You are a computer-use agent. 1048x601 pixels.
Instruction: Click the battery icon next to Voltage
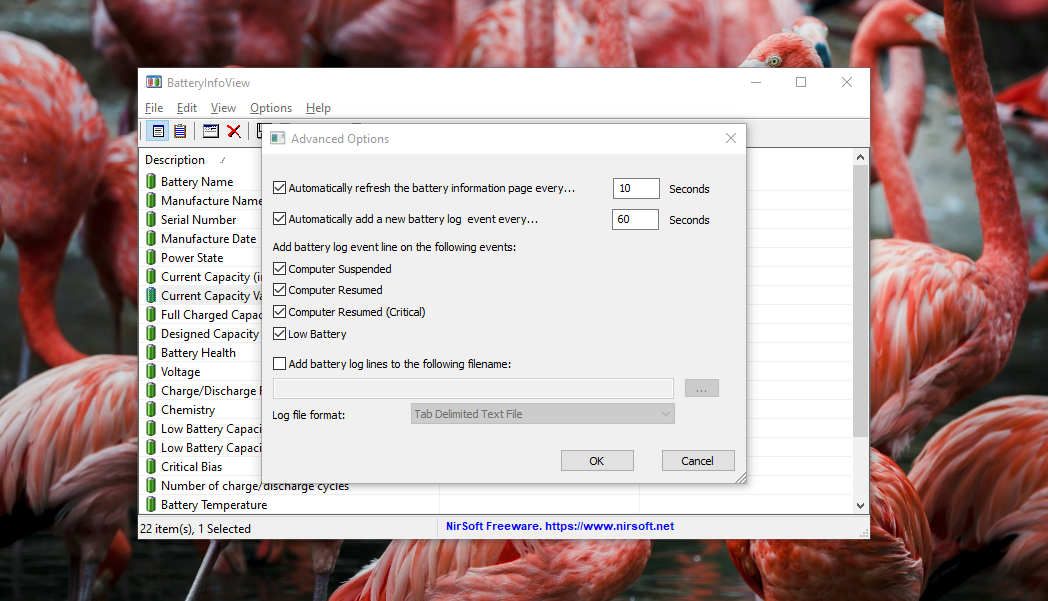click(x=151, y=372)
